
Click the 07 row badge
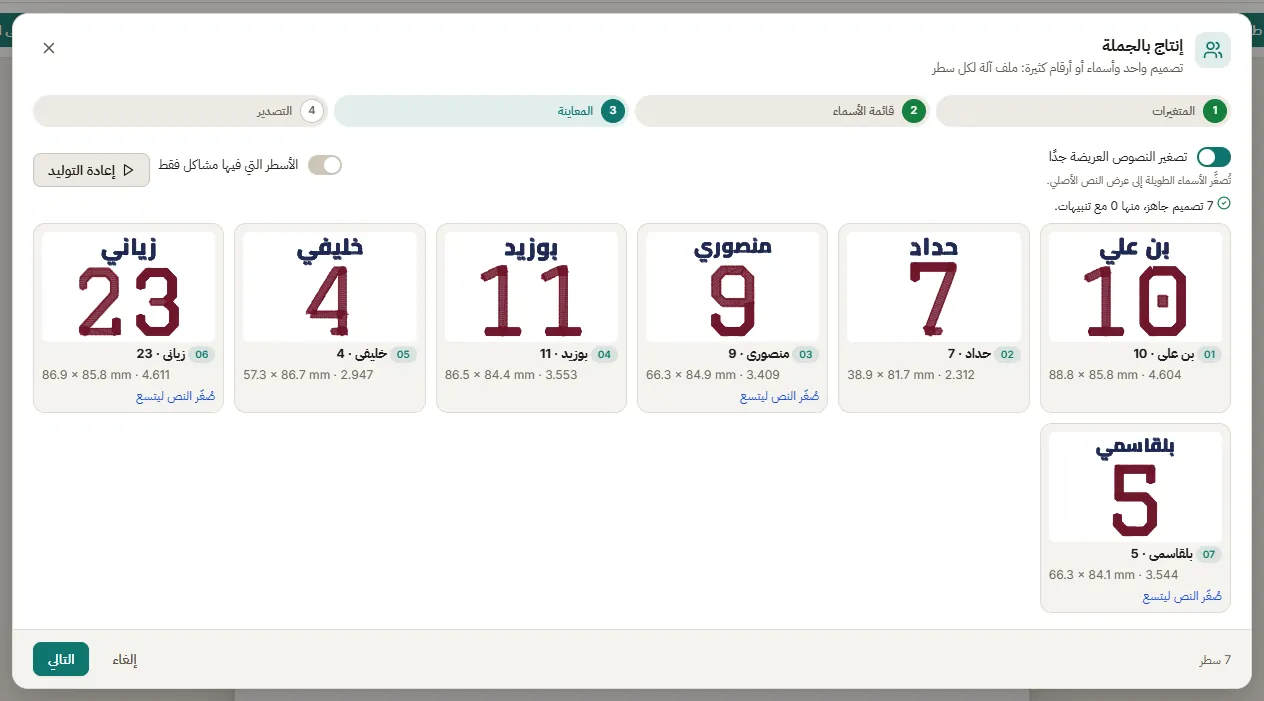click(1209, 555)
